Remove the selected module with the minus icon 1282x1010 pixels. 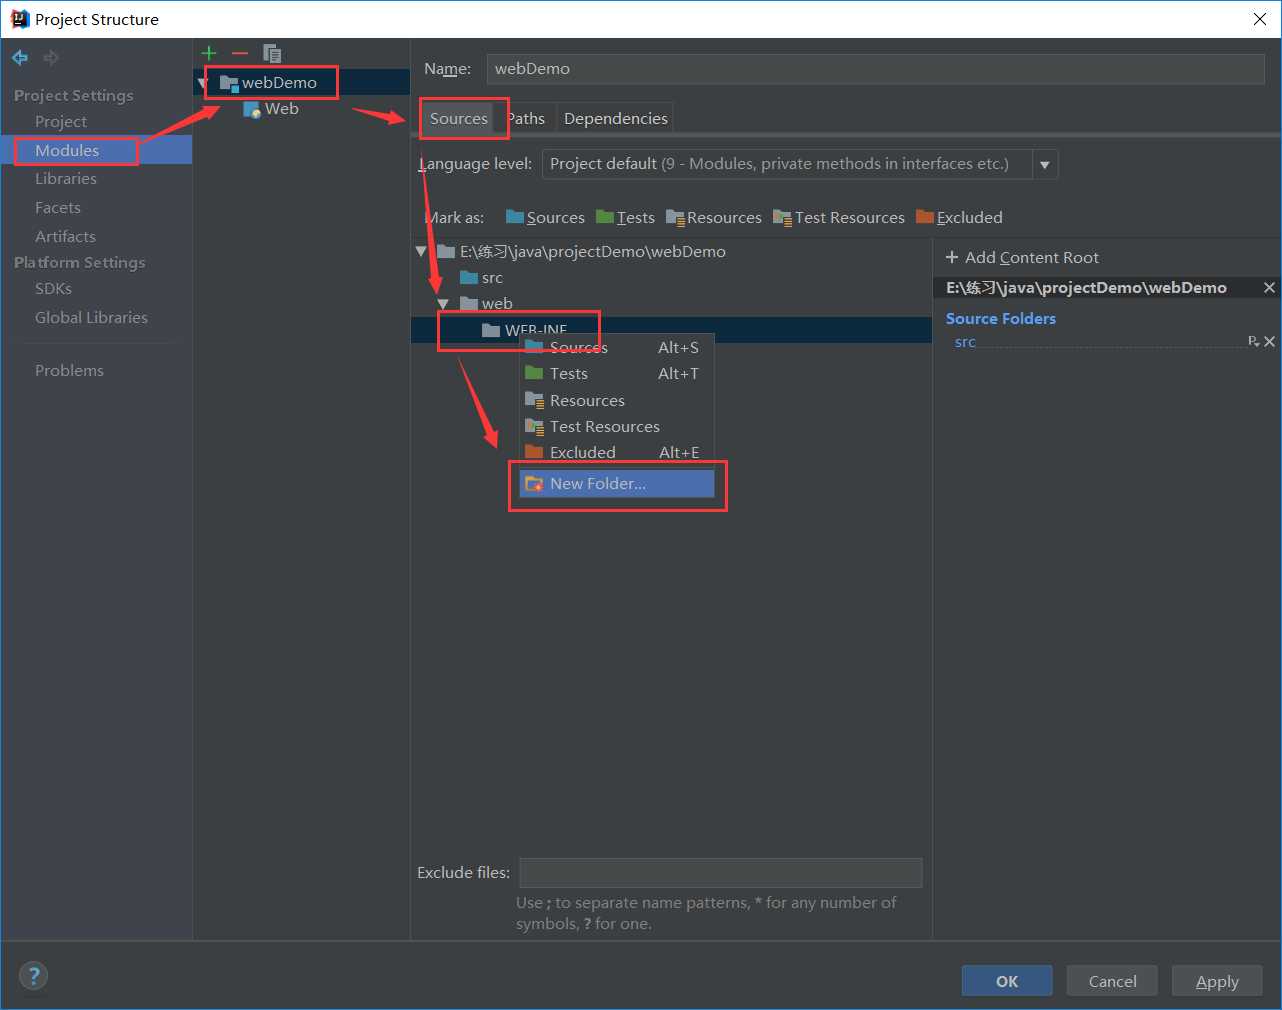pos(240,53)
